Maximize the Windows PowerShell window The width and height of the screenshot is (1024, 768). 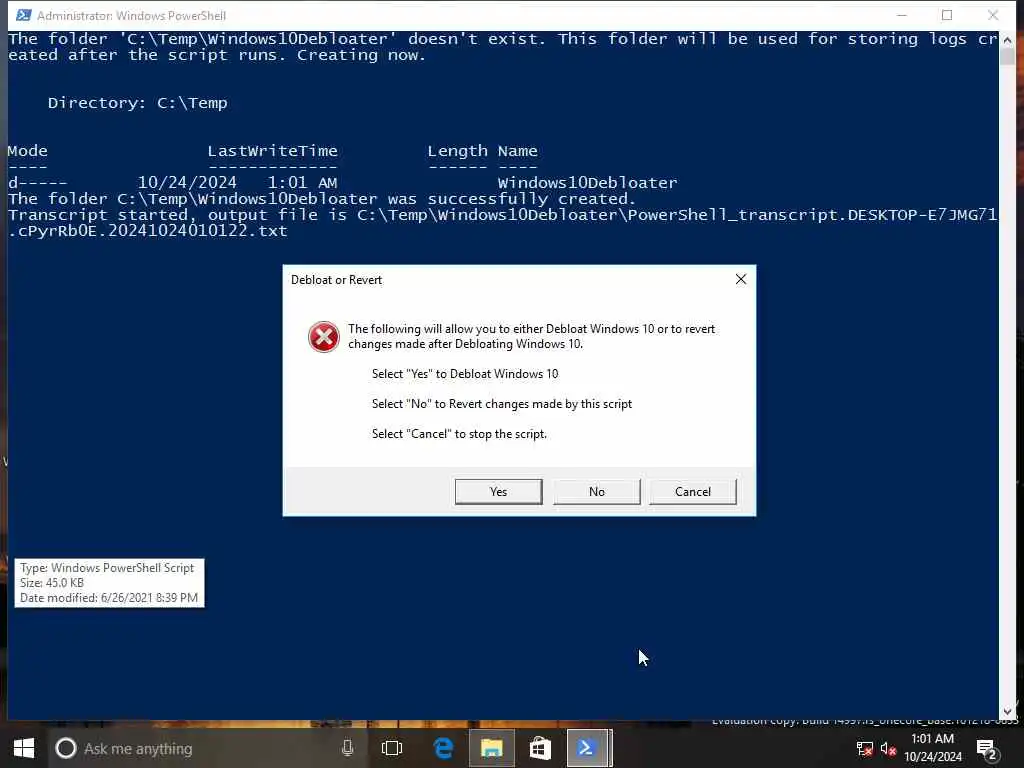coord(947,15)
